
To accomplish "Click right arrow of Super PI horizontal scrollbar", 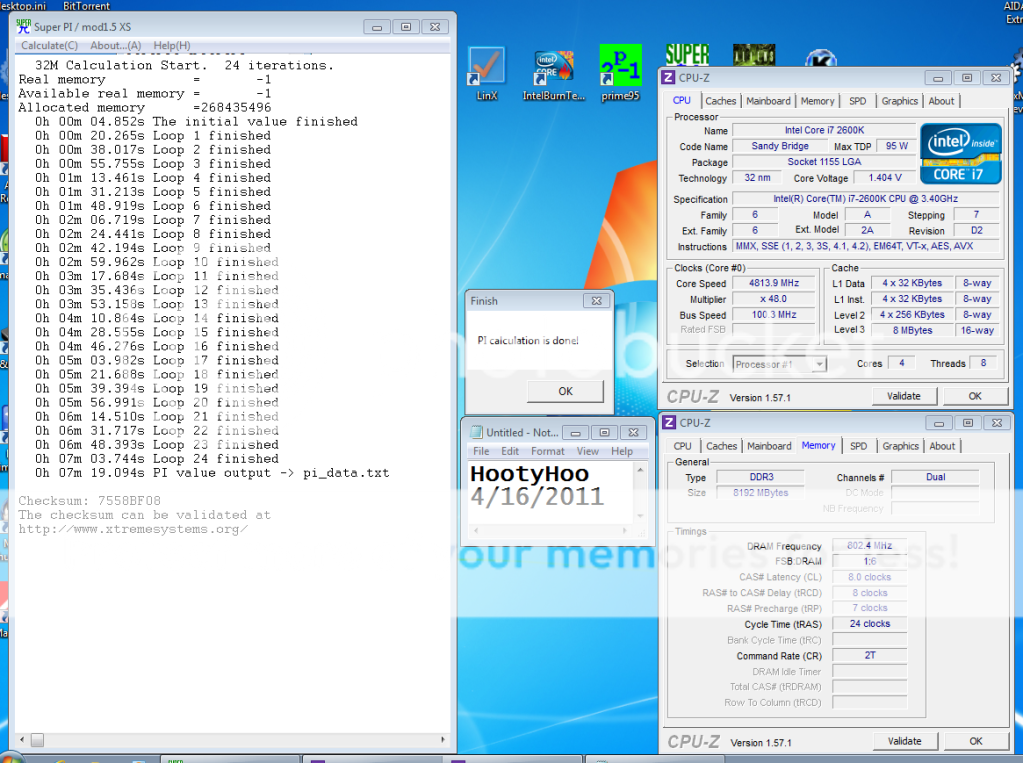I will pos(443,740).
